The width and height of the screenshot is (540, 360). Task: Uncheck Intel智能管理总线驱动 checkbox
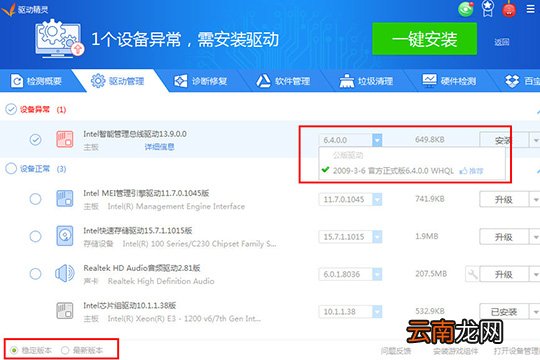pos(35,140)
